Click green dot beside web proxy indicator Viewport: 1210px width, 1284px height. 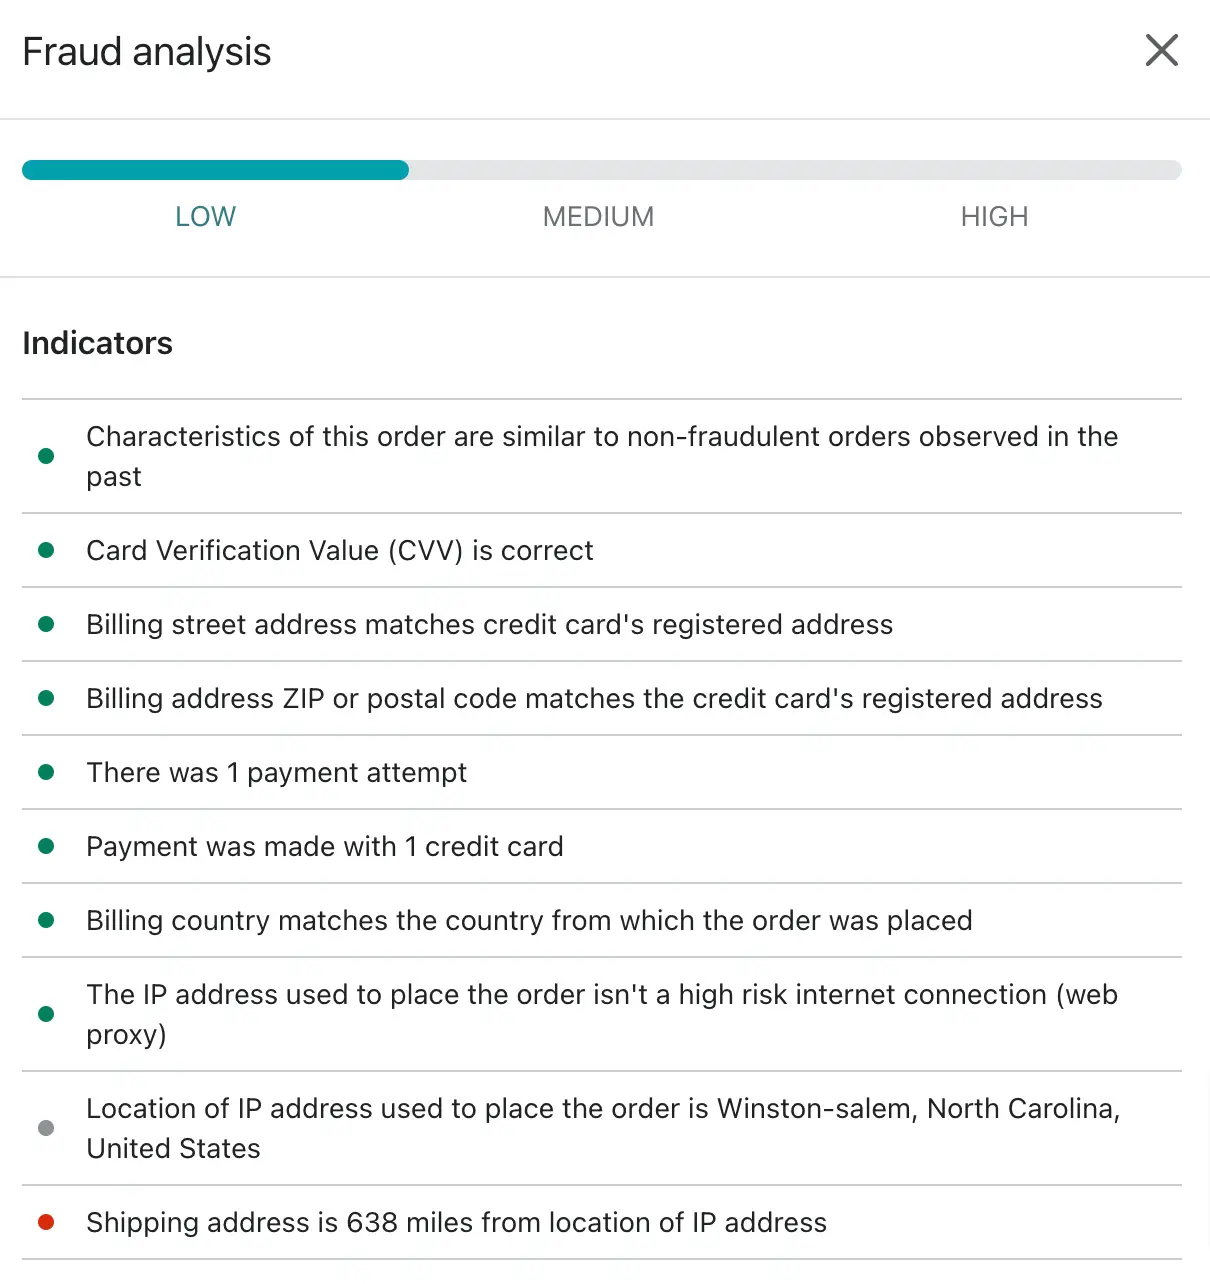coord(46,1014)
